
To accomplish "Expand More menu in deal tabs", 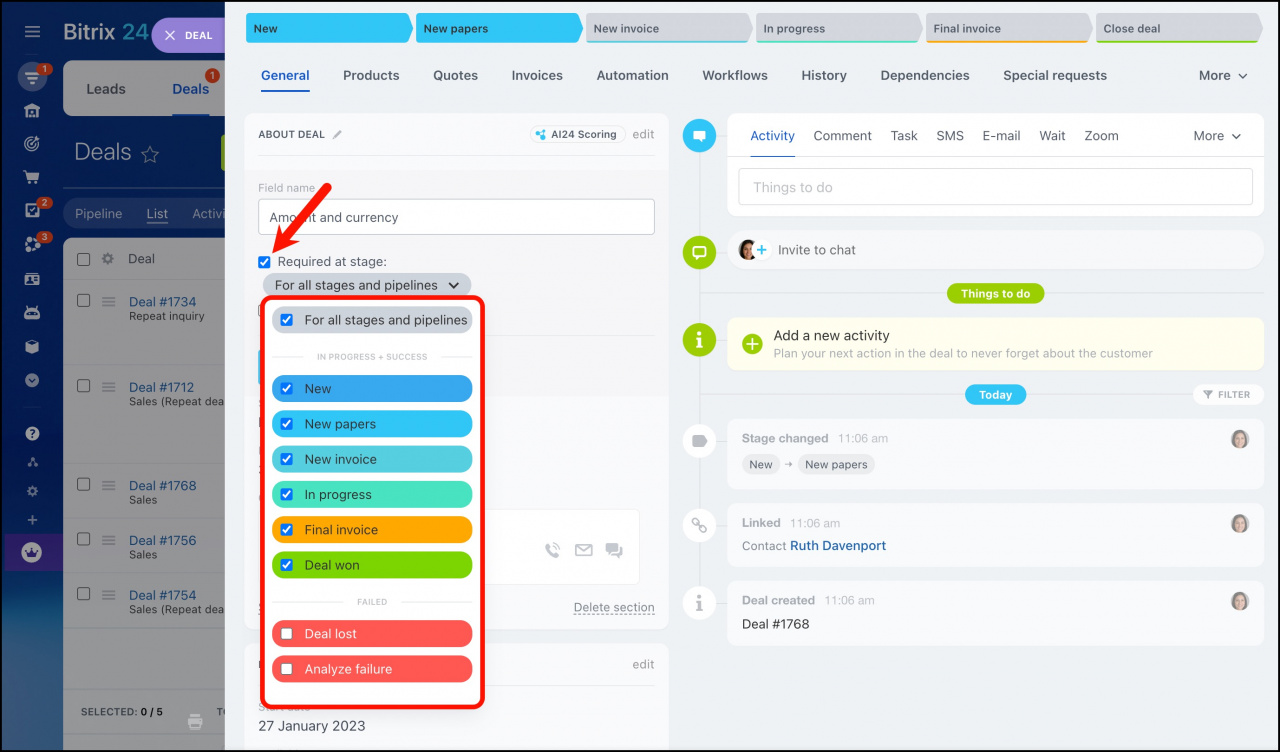I will pyautogui.click(x=1223, y=75).
